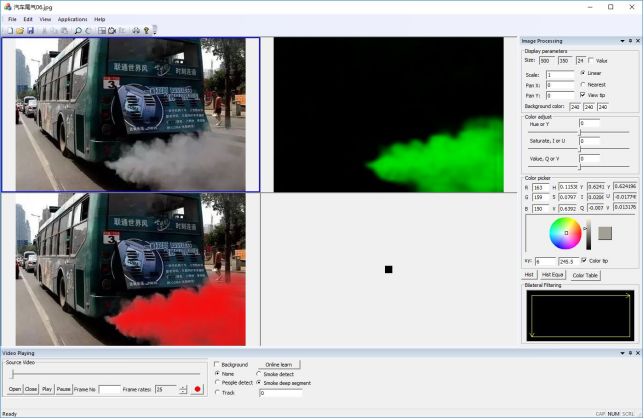Open the Edit menu
This screenshot has width=644, height=419.
[28, 19]
